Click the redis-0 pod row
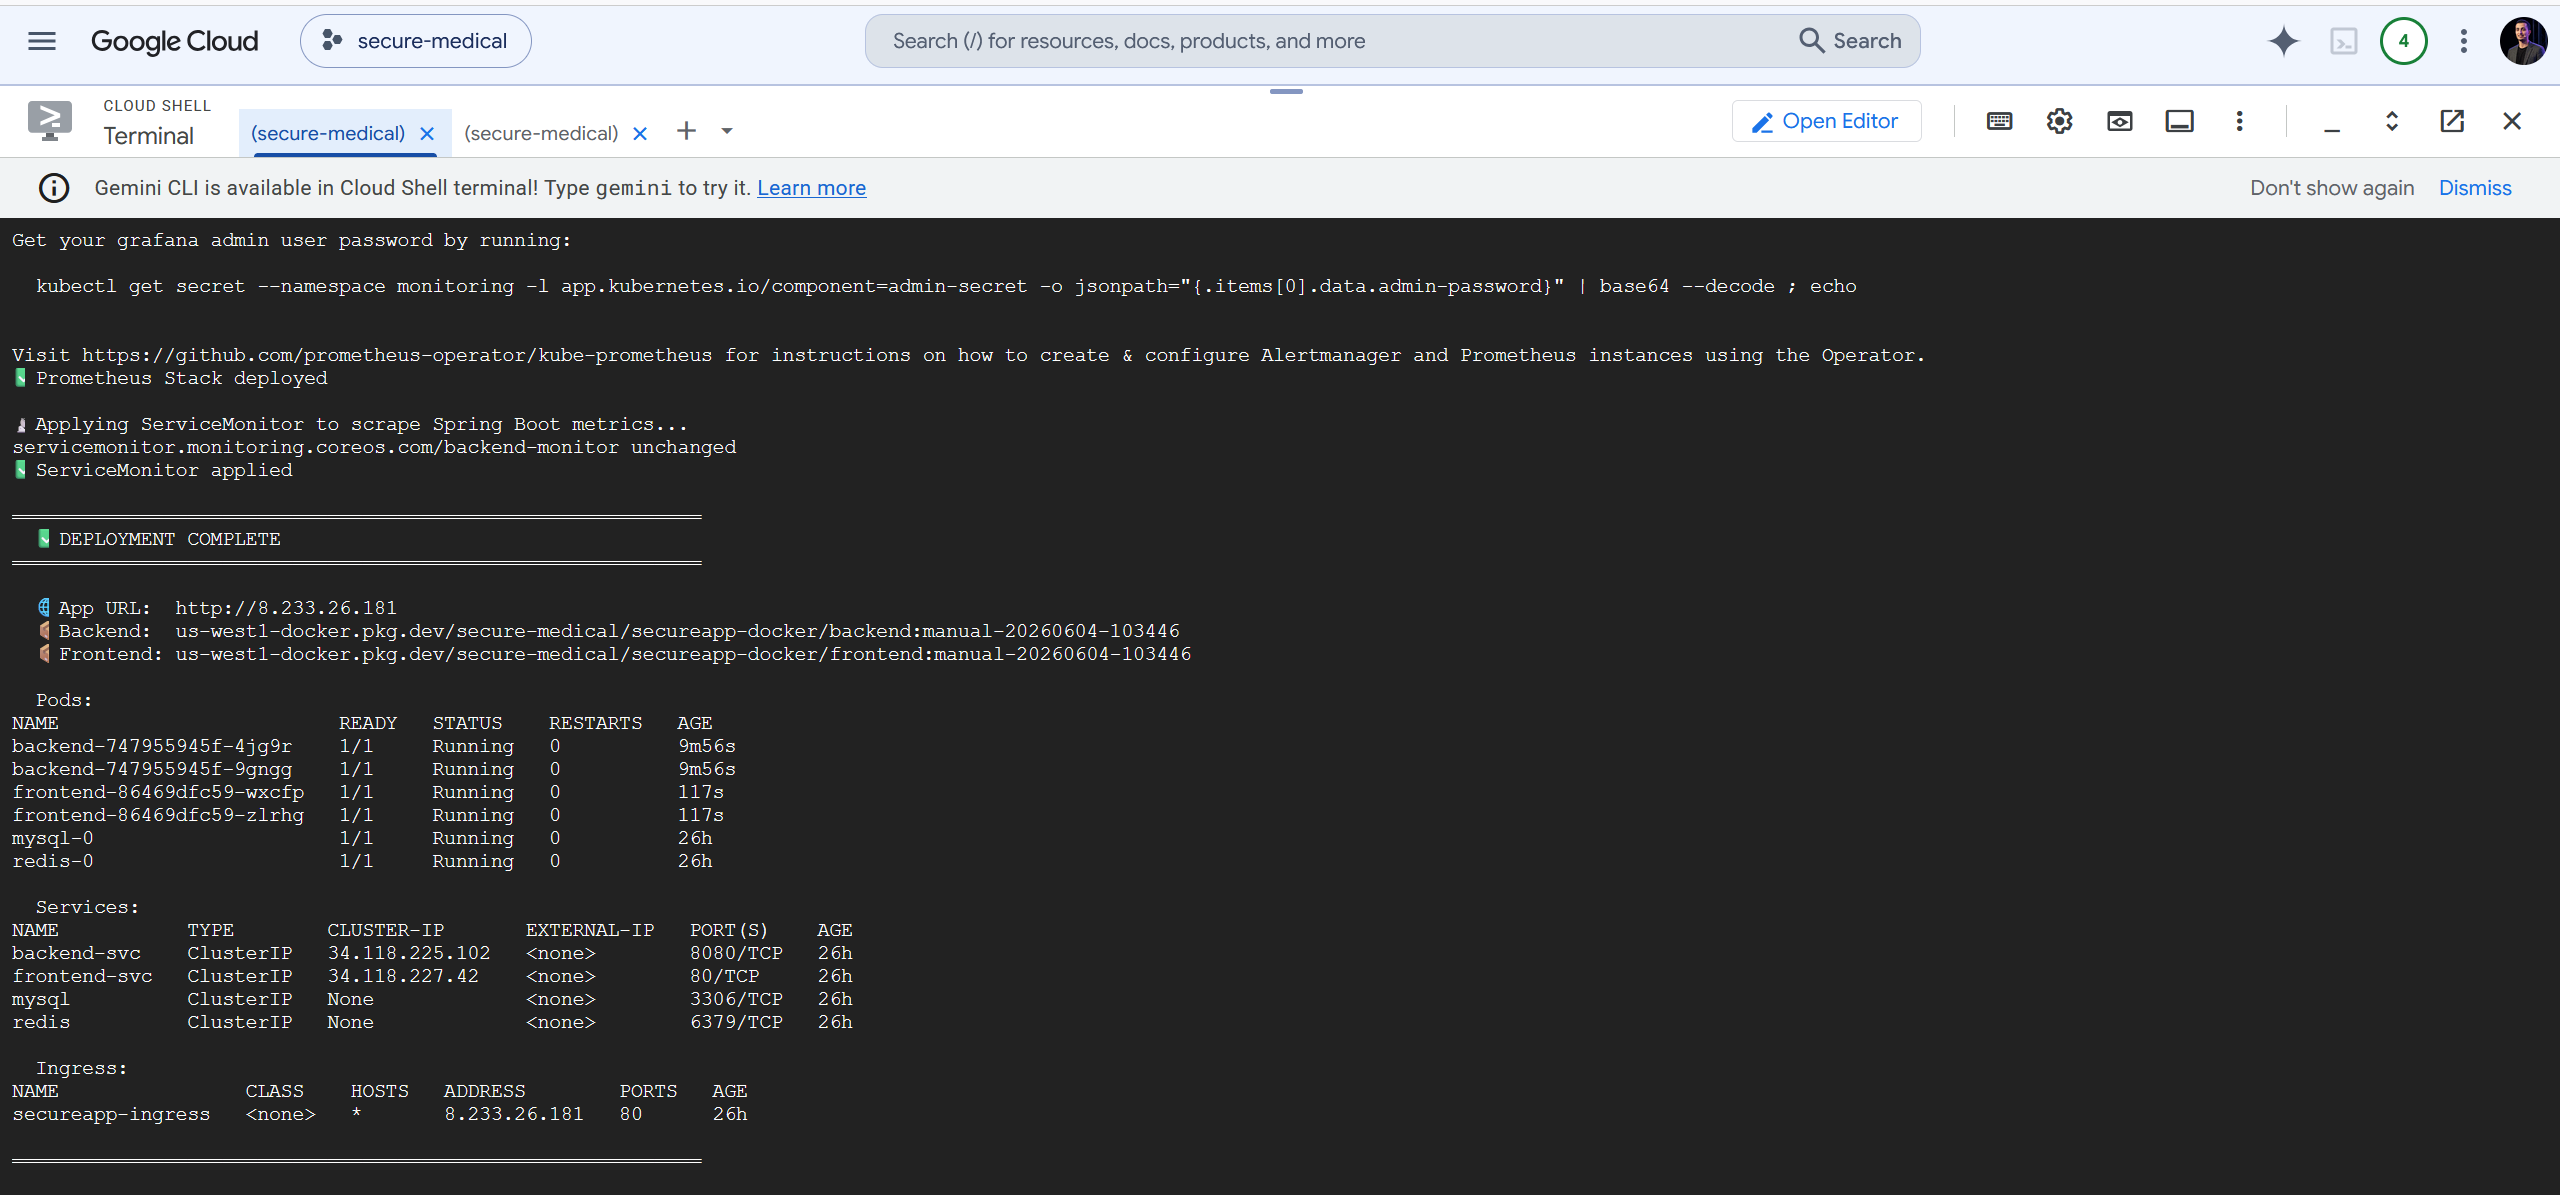Image resolution: width=2560 pixels, height=1195 pixels. coord(362,861)
